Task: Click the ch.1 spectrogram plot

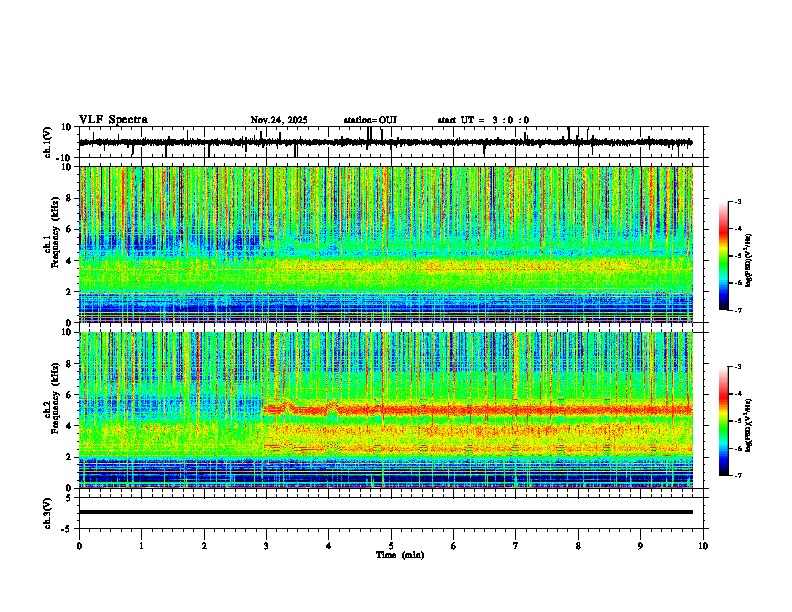Action: (x=386, y=244)
